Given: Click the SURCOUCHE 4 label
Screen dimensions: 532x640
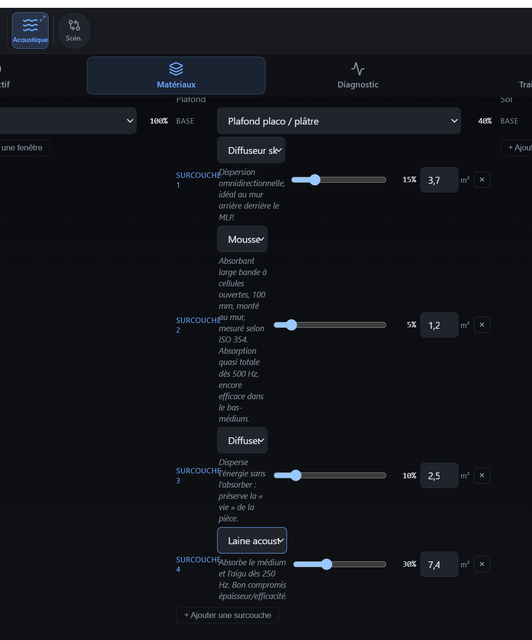Looking at the screenshot, I should 198,564.
